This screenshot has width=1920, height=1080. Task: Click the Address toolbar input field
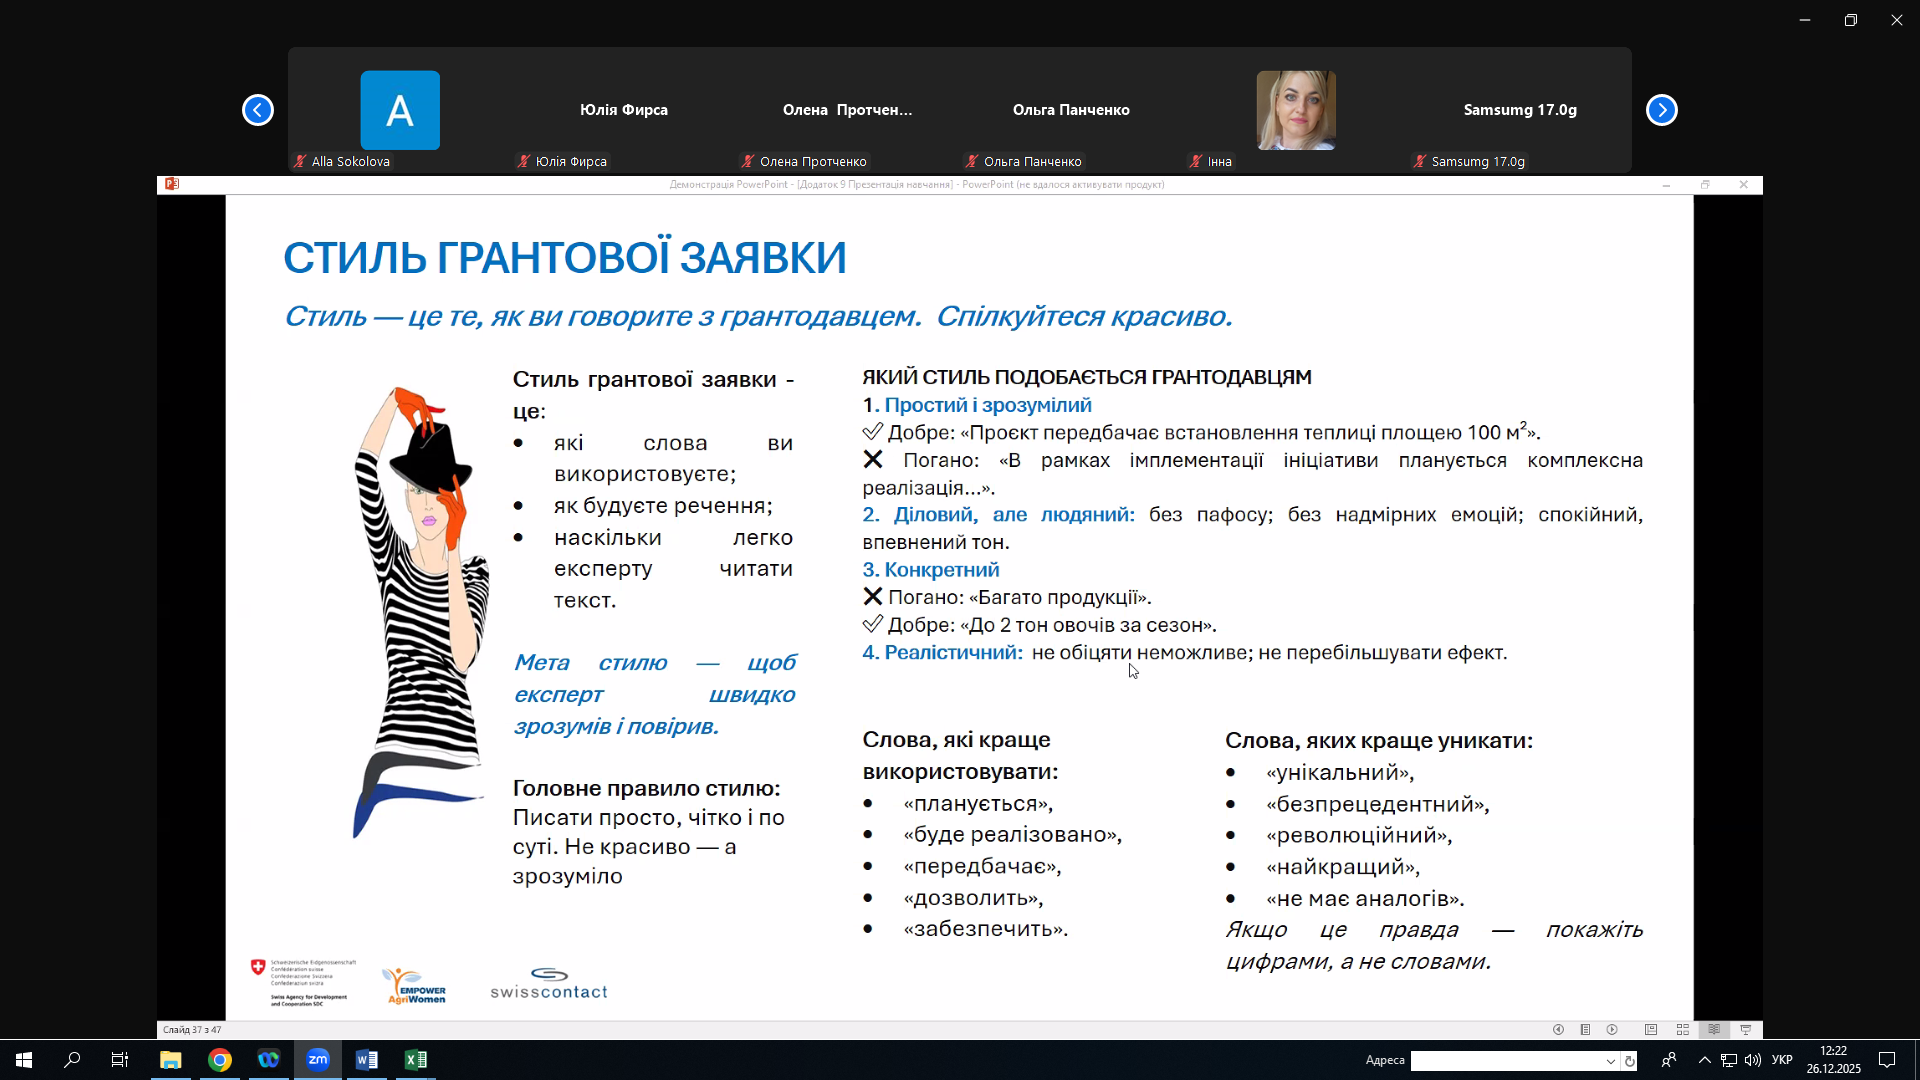[x=1505, y=1061]
